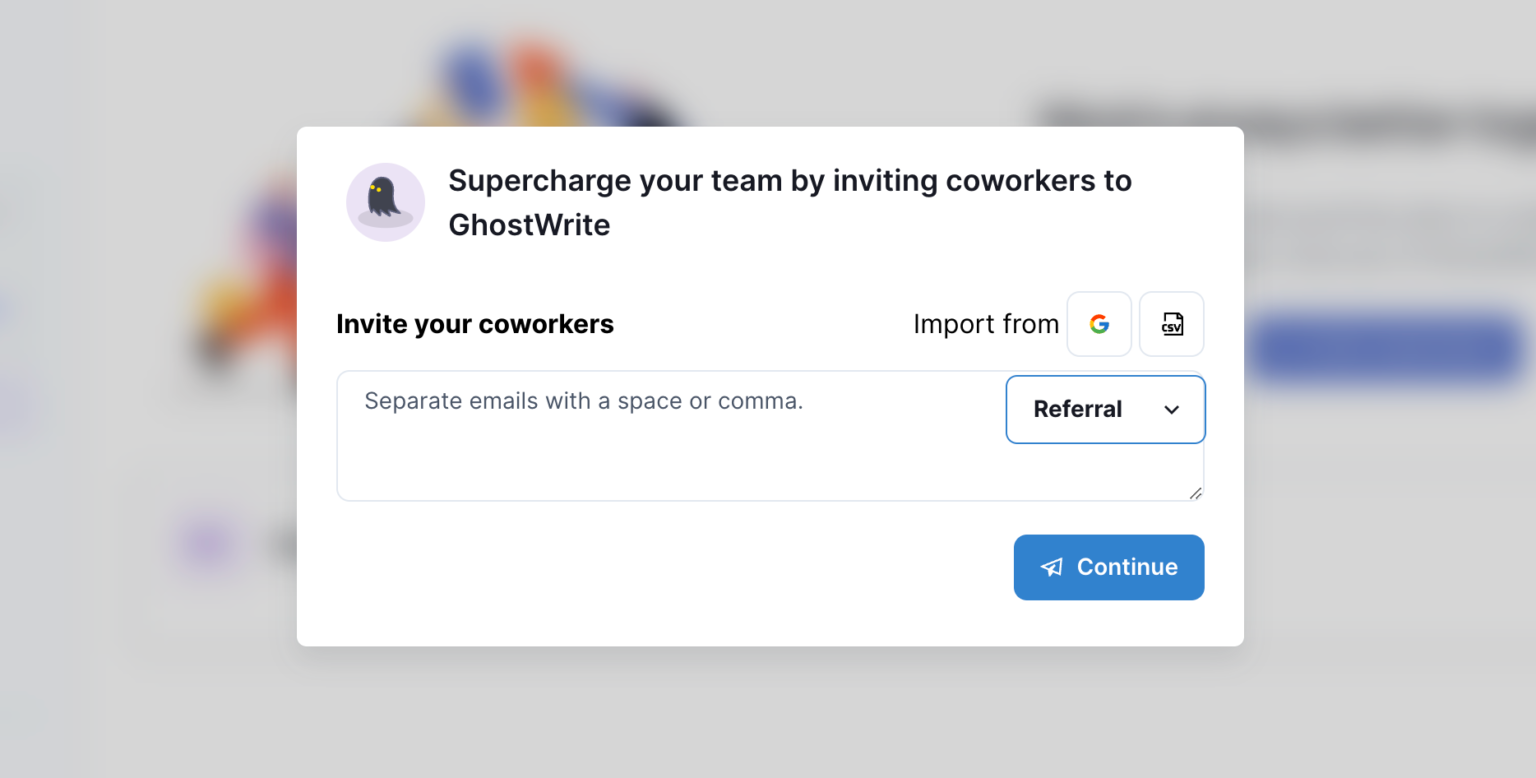This screenshot has height=778, width=1536.
Task: Click the paper plane icon on Continue
Action: tap(1051, 567)
